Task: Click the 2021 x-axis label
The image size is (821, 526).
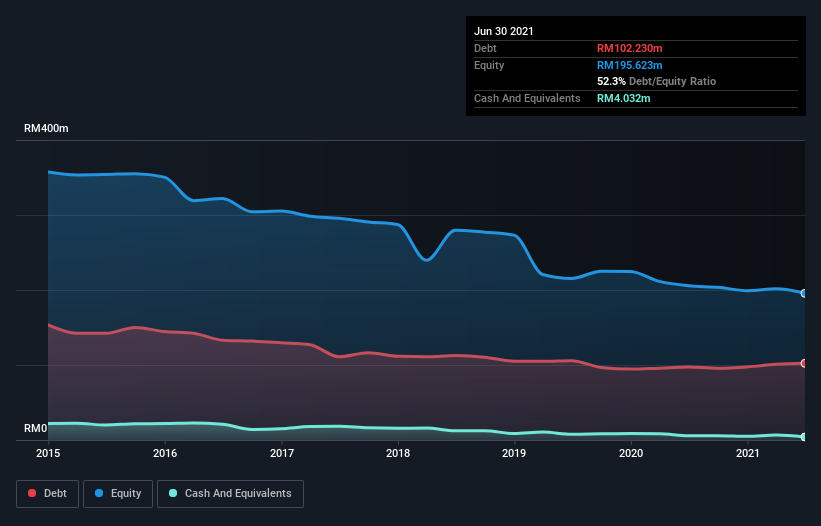Action: [x=748, y=453]
